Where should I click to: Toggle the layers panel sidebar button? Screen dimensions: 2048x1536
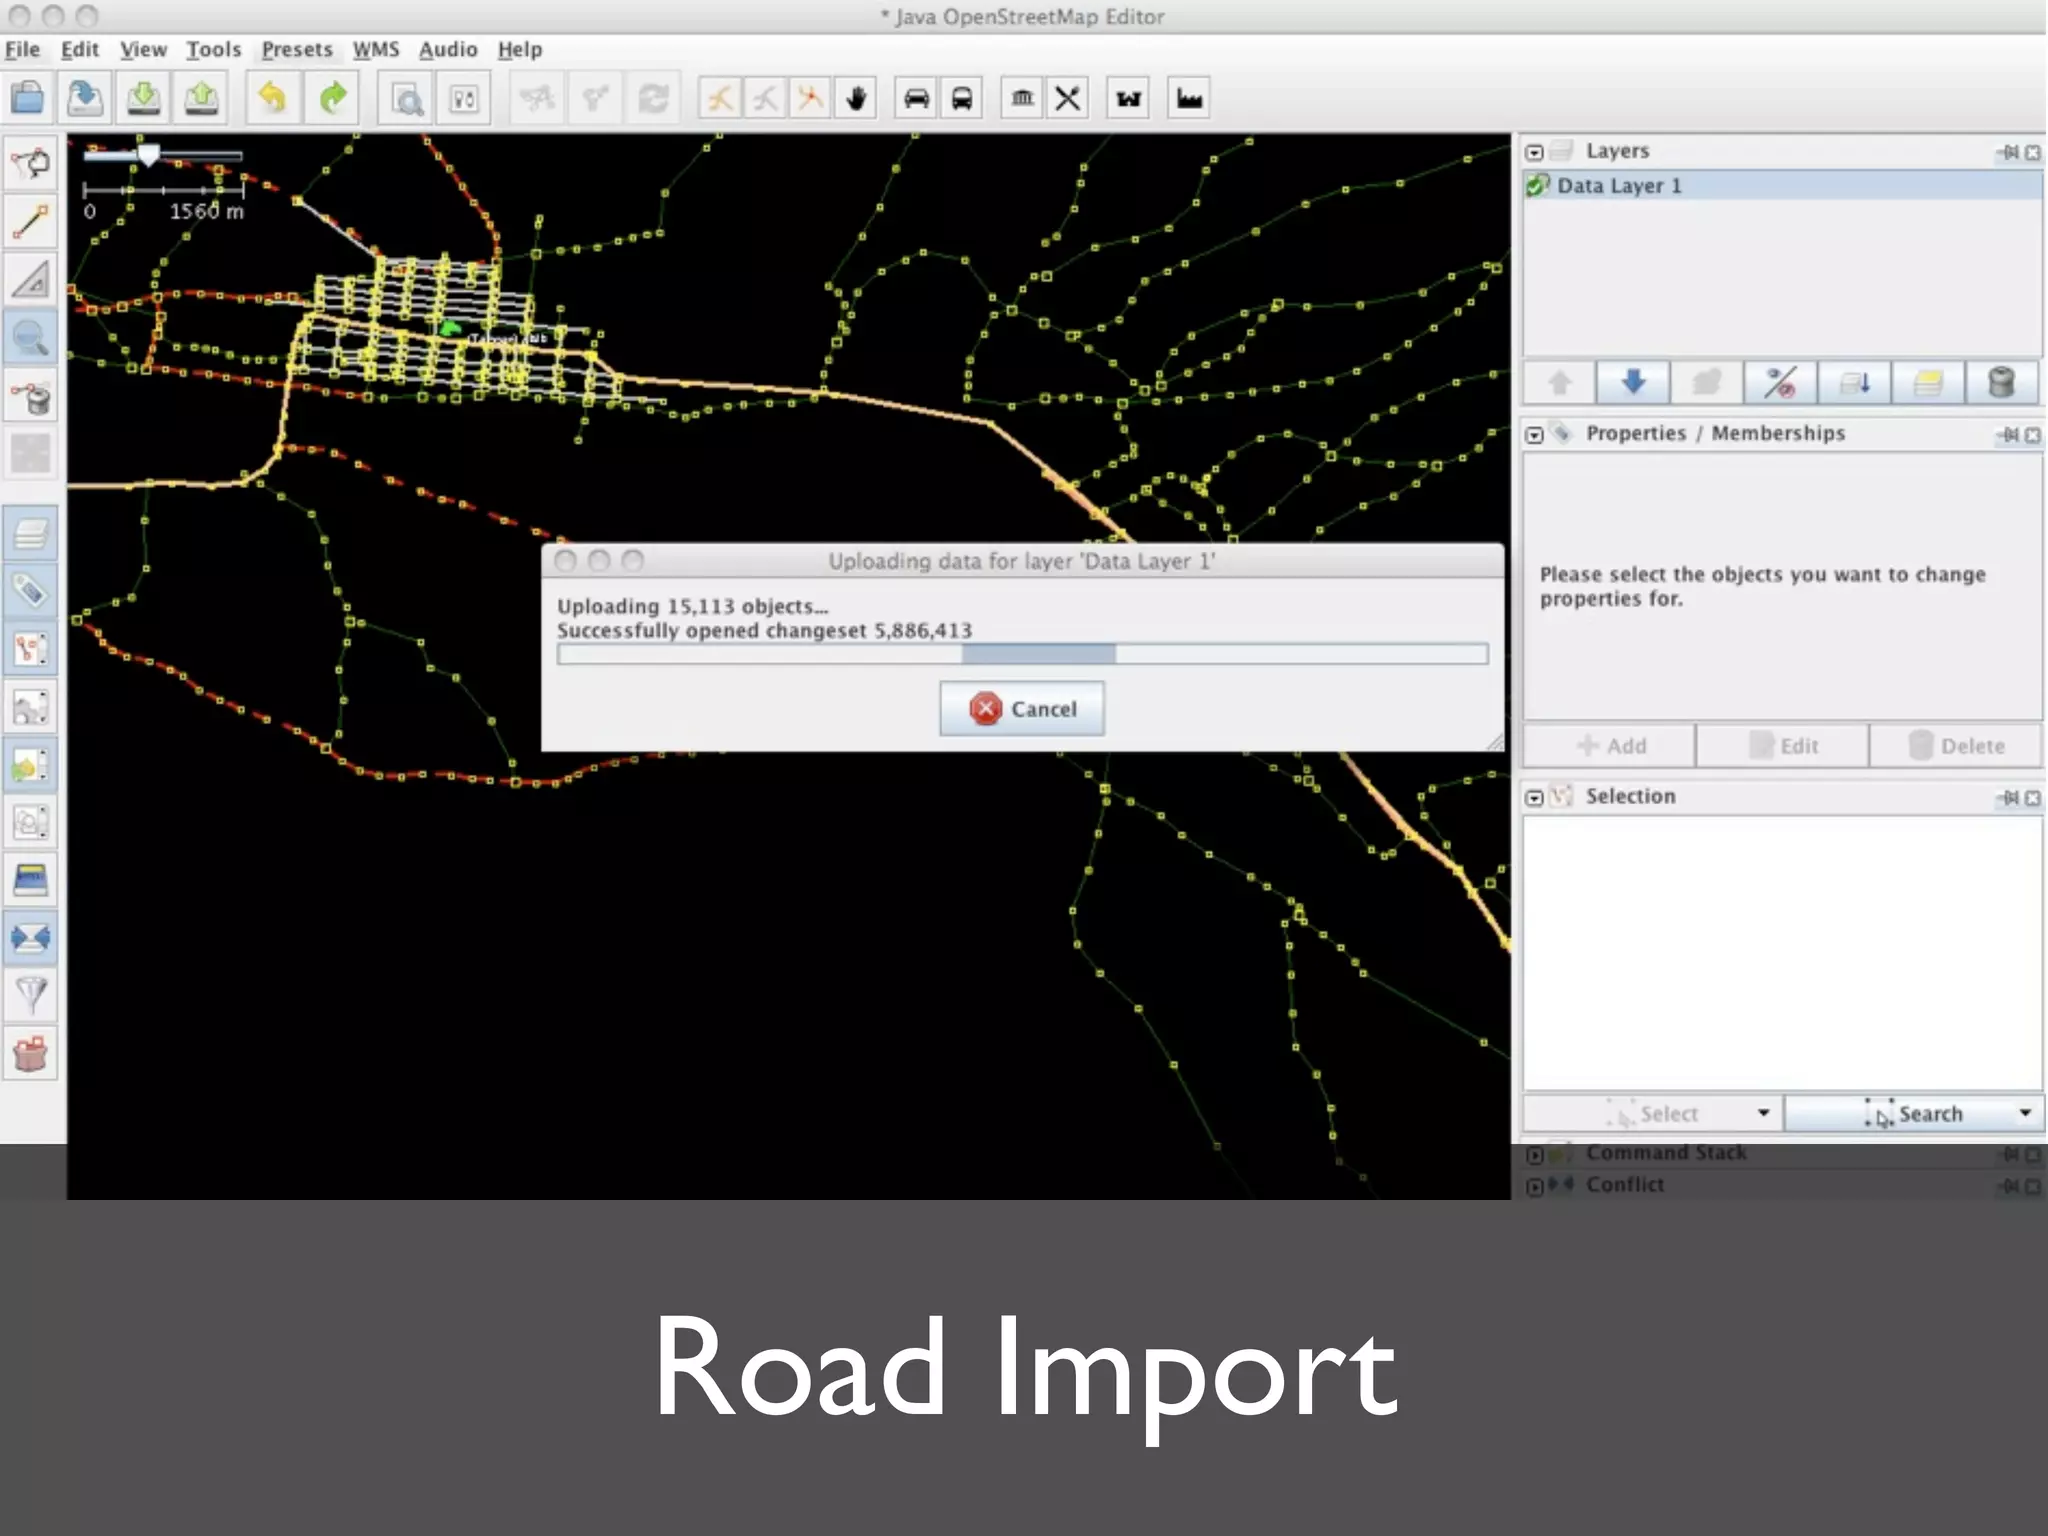point(30,533)
